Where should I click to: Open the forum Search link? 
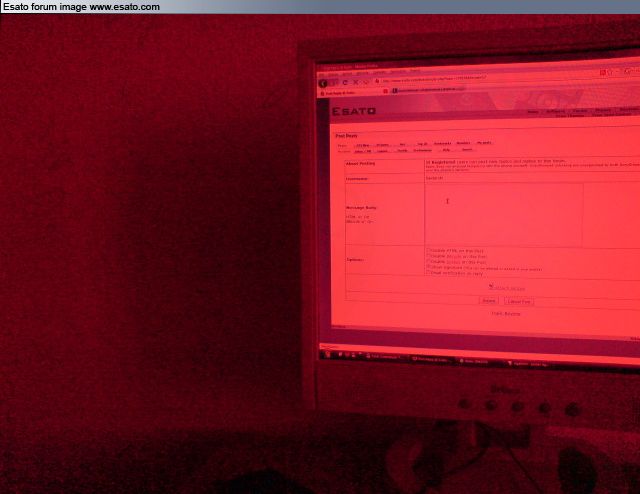point(467,149)
